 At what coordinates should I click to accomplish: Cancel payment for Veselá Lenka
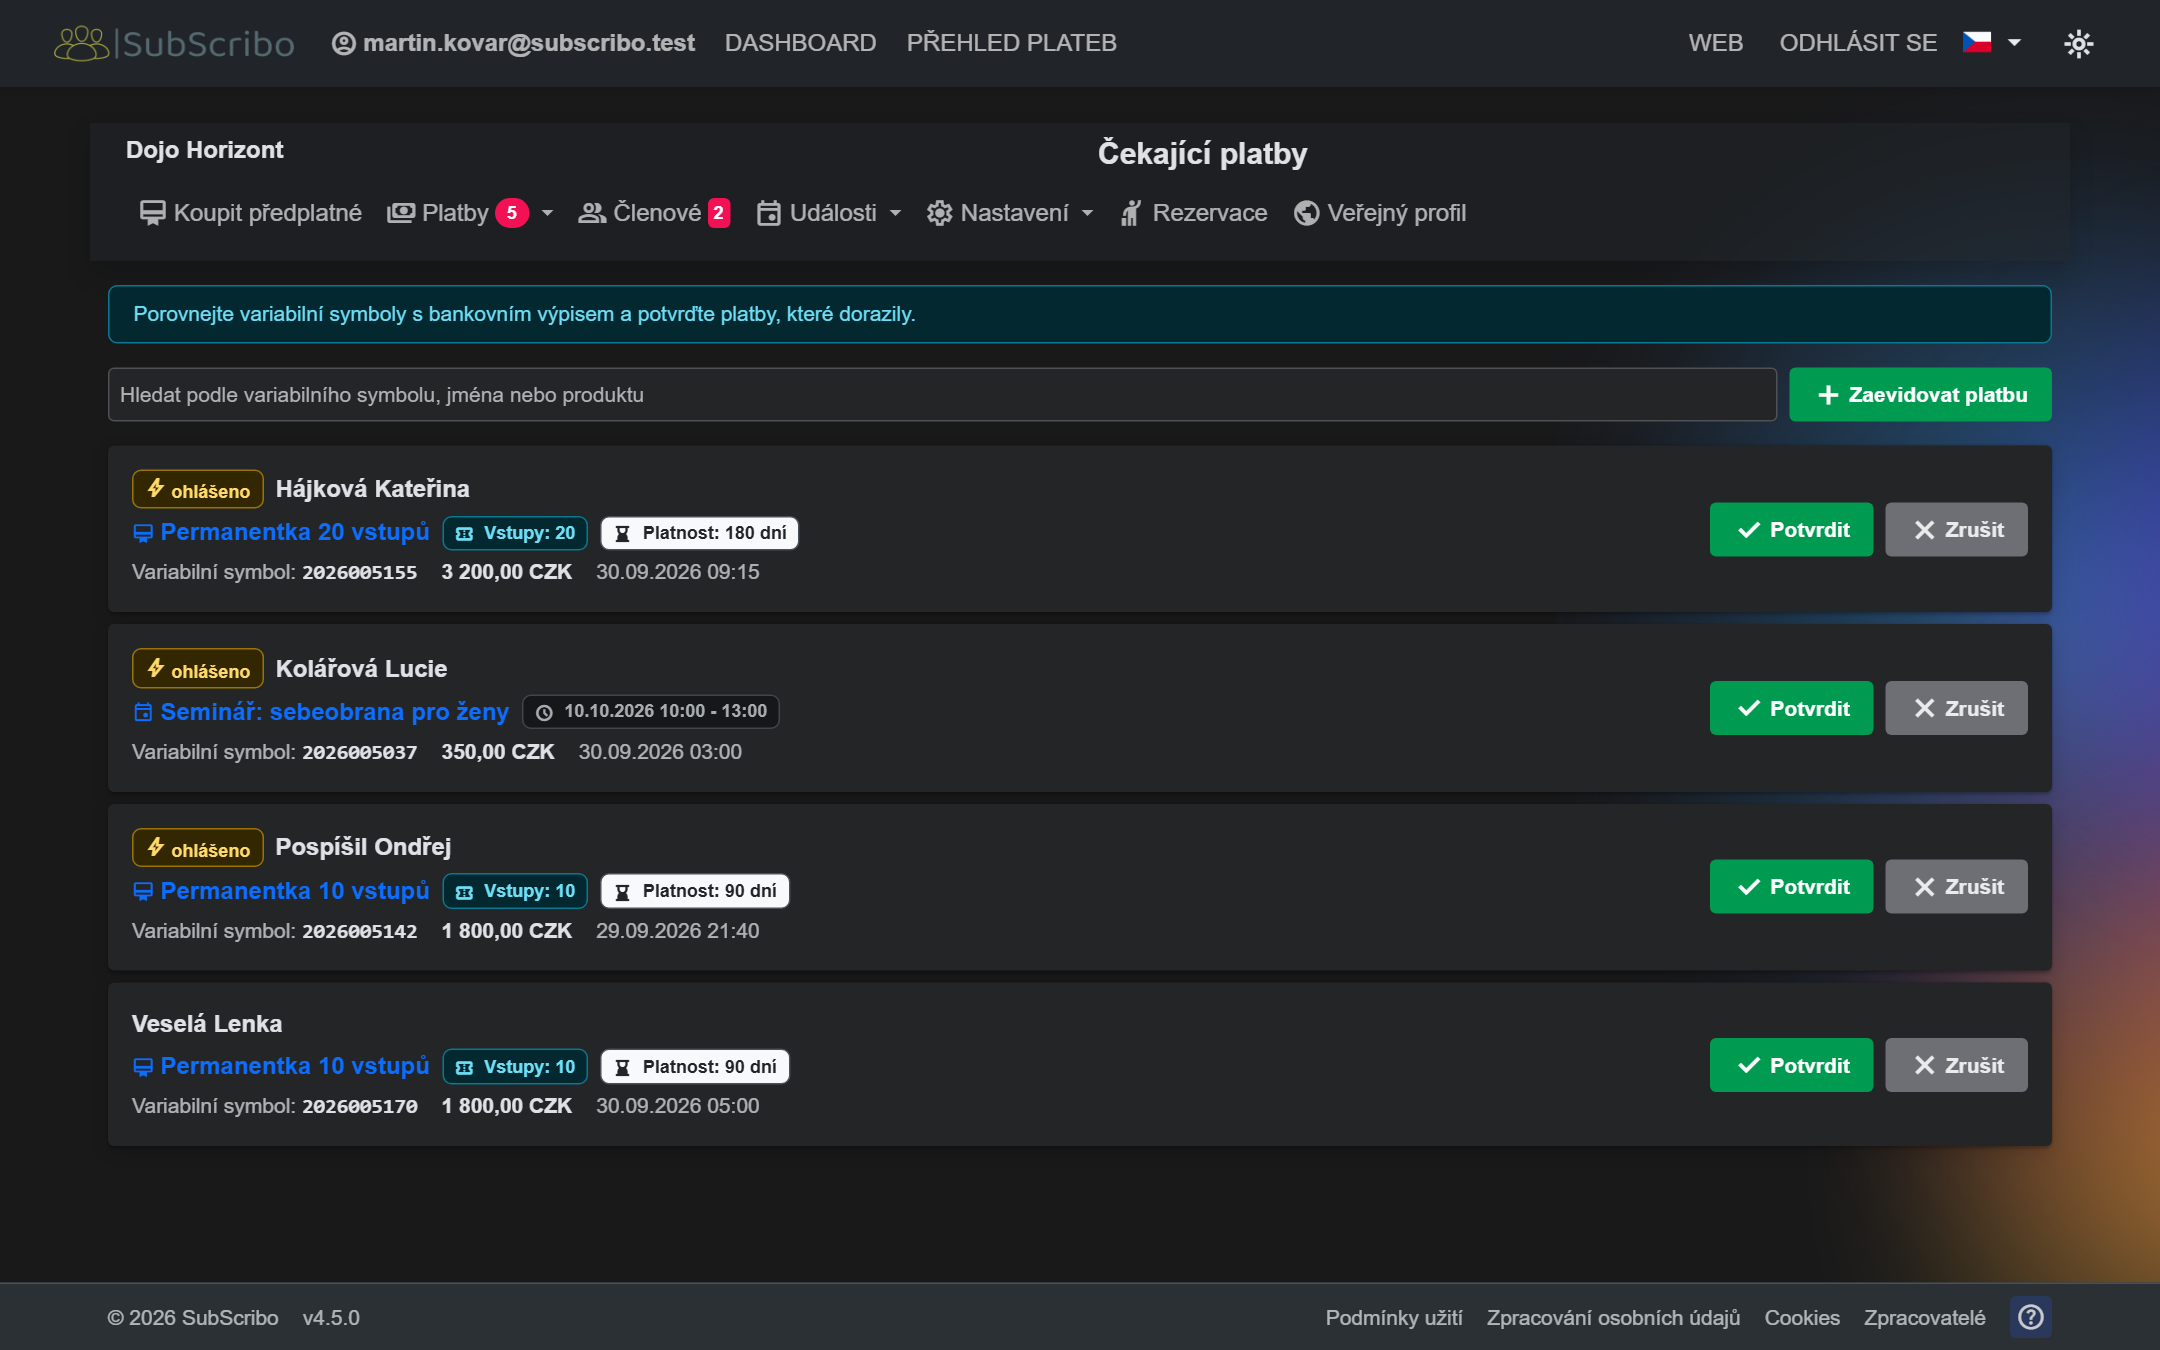(1956, 1066)
